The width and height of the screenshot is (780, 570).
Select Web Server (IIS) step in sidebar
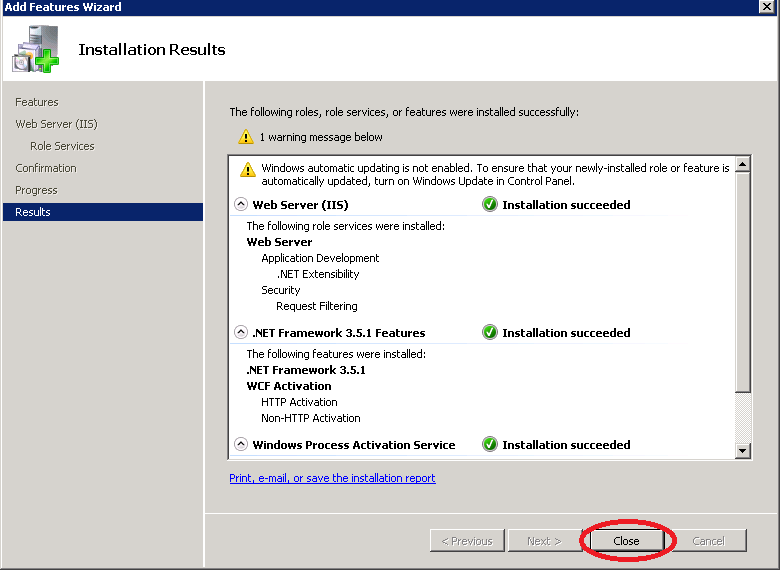[56, 124]
